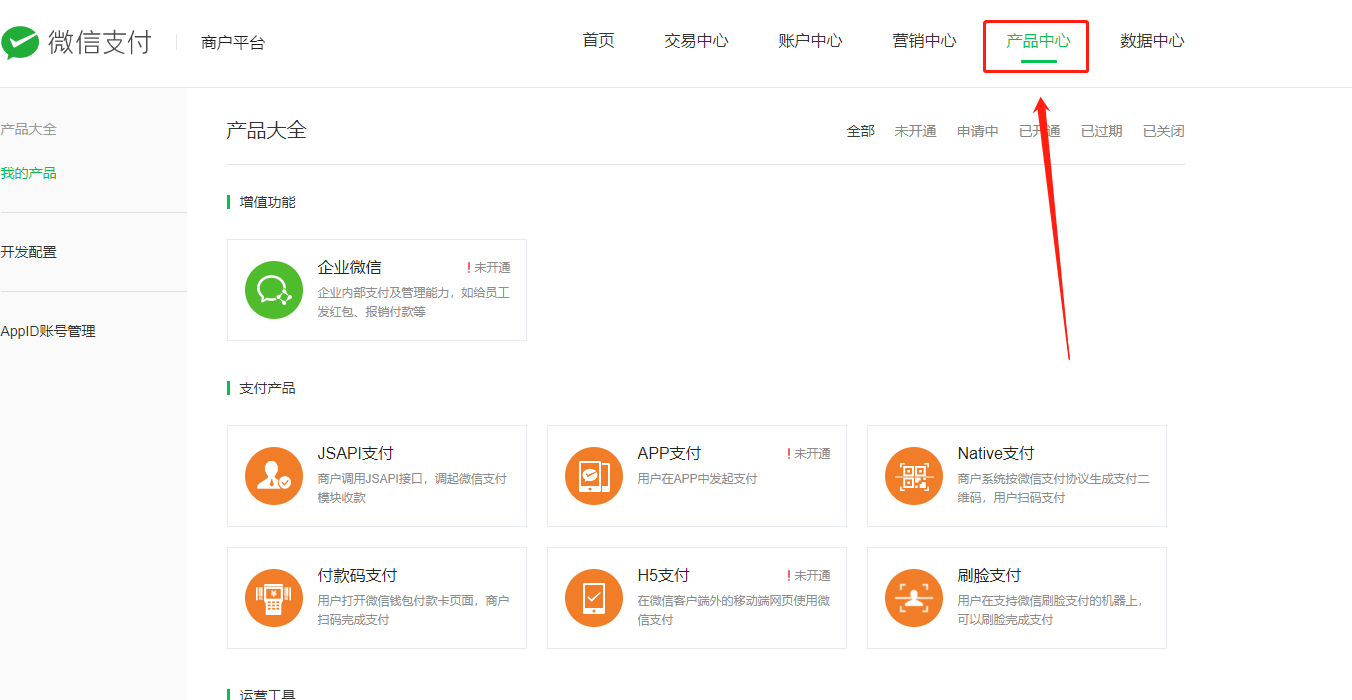Select the APP支付 orange icon

click(594, 476)
